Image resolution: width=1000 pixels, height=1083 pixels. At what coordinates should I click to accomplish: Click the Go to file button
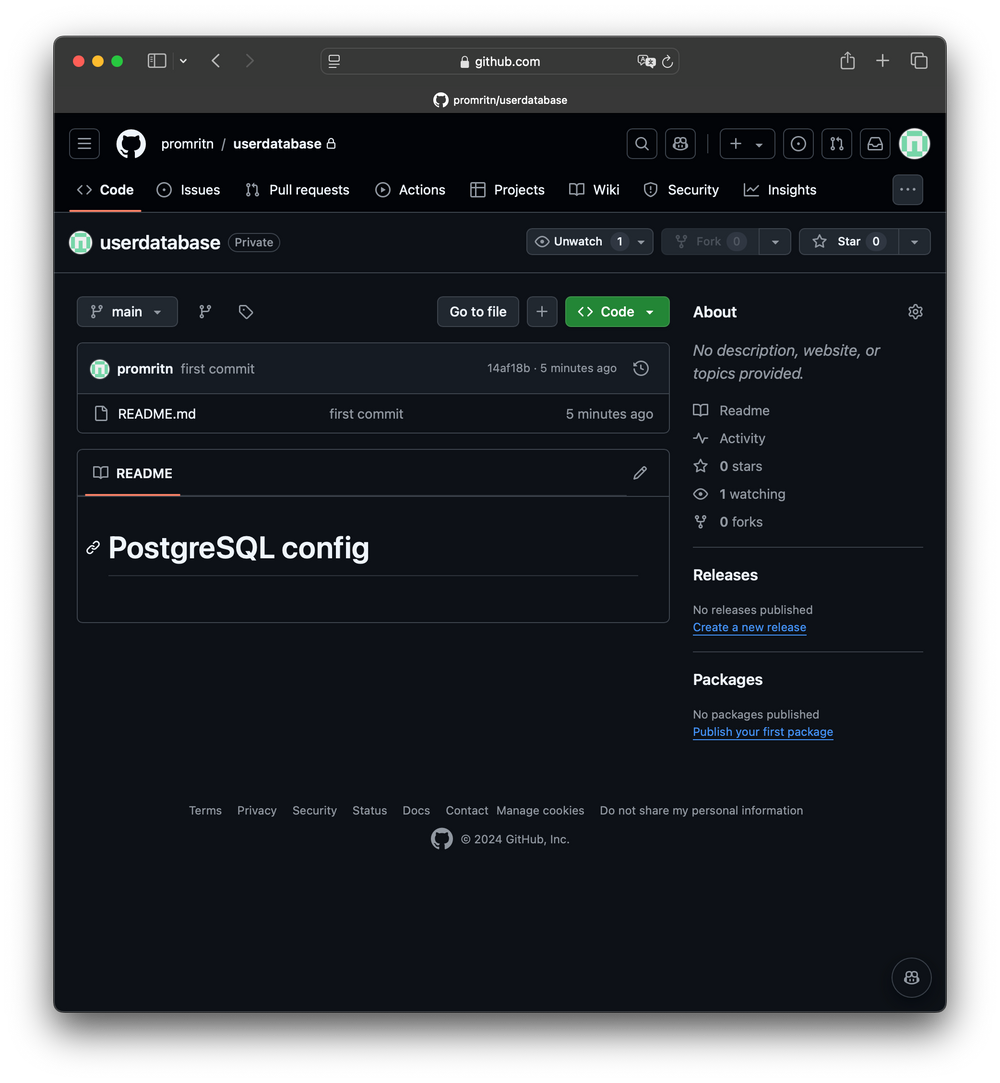[x=478, y=312]
